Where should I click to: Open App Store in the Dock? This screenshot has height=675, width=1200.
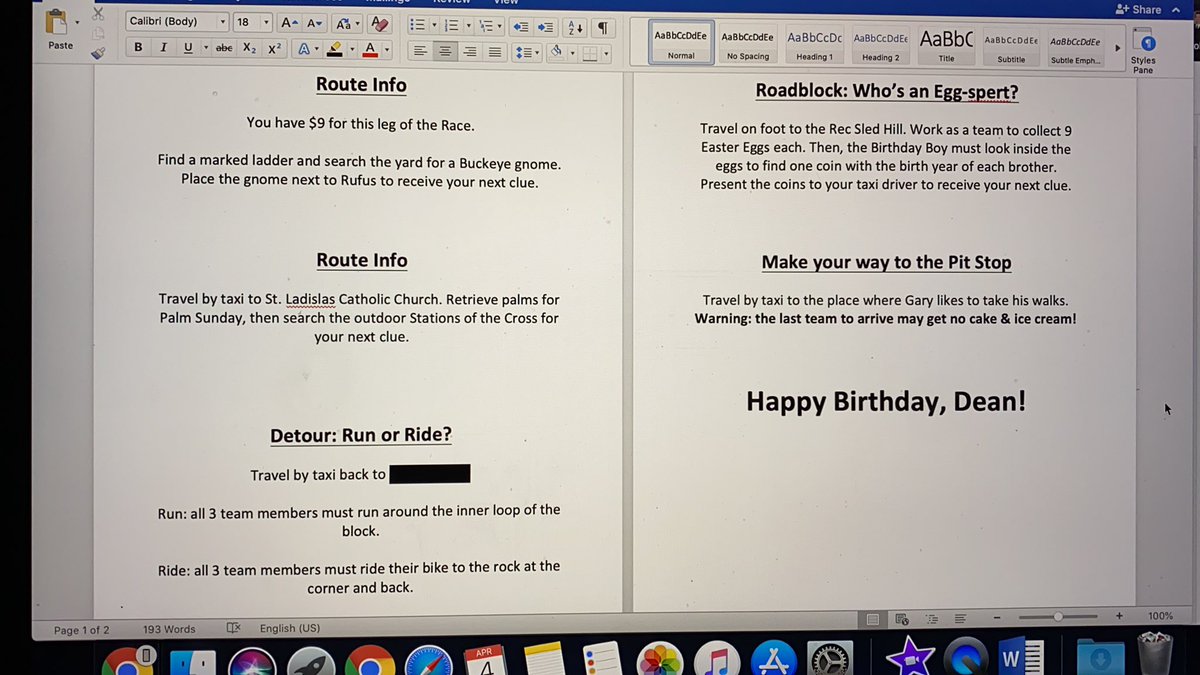pyautogui.click(x=775, y=659)
